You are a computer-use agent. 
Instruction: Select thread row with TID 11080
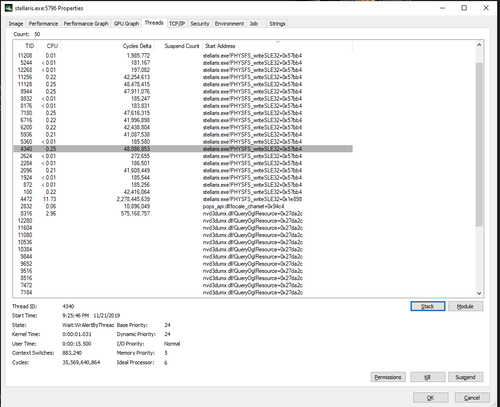(x=183, y=235)
